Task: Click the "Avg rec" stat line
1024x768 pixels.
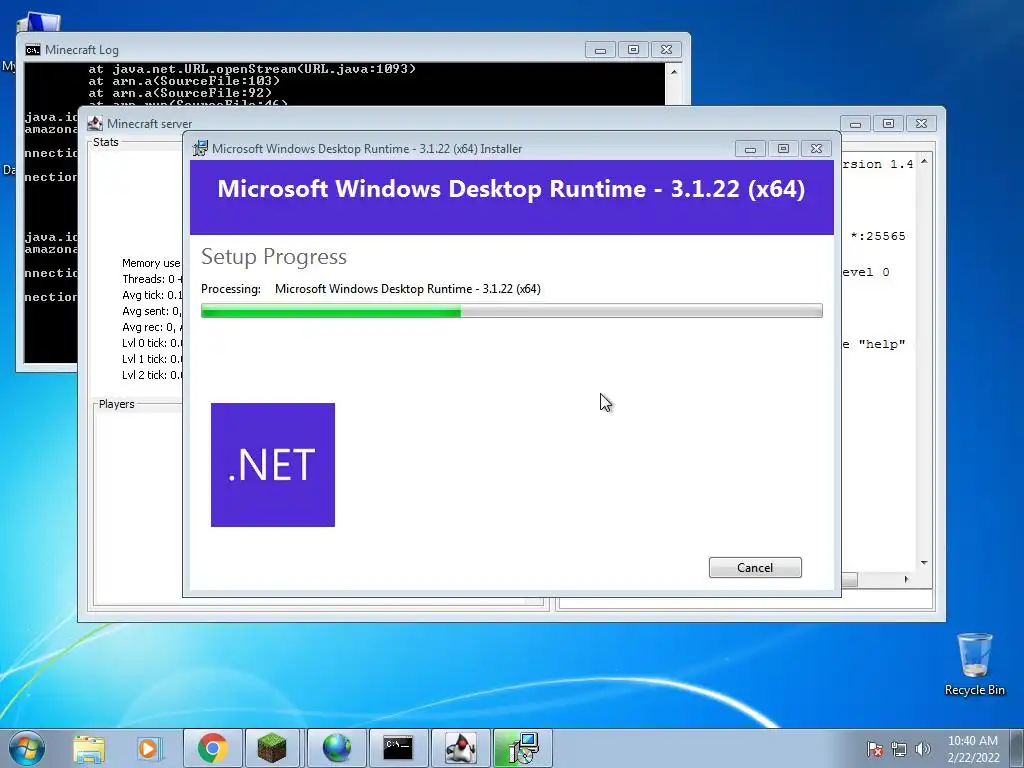Action: (152, 327)
